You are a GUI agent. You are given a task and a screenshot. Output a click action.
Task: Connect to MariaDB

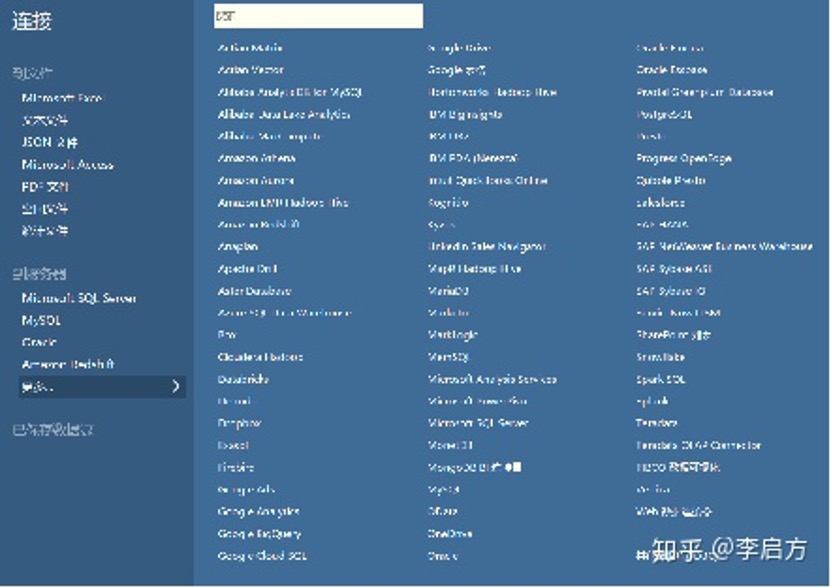(x=448, y=291)
